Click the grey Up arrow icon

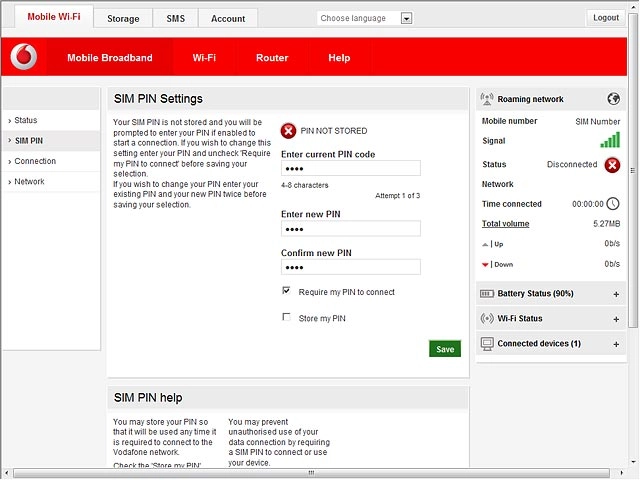click(x=484, y=244)
